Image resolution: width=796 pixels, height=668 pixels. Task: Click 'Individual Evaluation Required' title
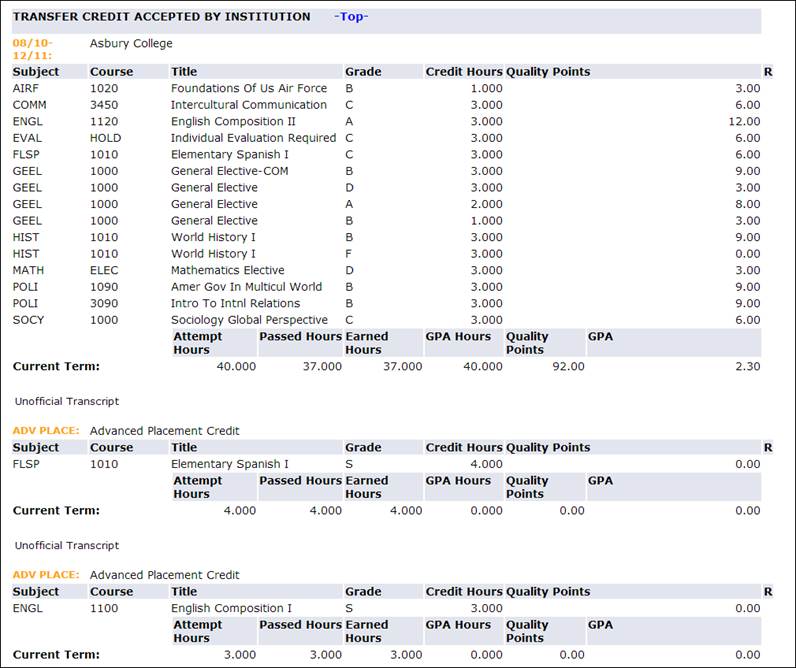(253, 138)
